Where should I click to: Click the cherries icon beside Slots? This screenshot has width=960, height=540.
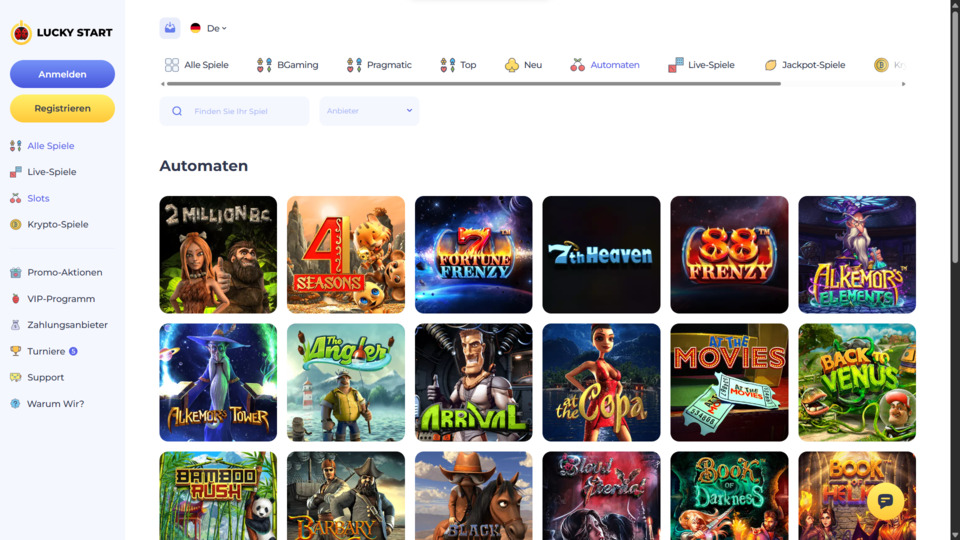15,198
